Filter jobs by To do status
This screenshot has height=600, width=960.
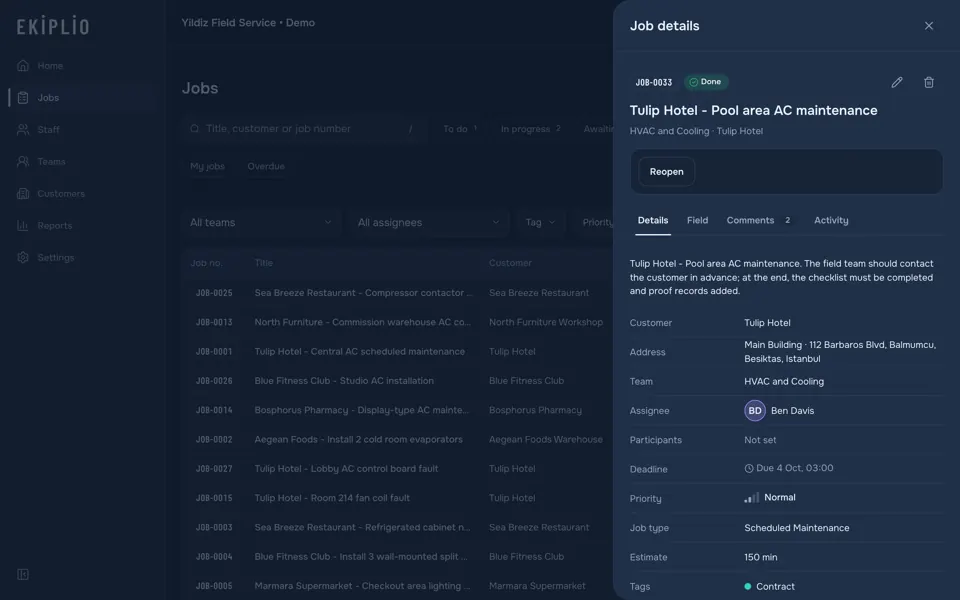click(459, 129)
